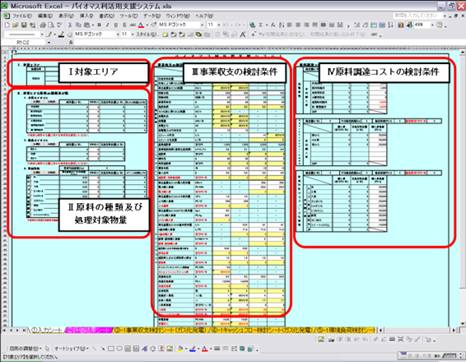This screenshot has height=362, width=466.
Task: Click the Save icon in toolbar
Action: 24,25
